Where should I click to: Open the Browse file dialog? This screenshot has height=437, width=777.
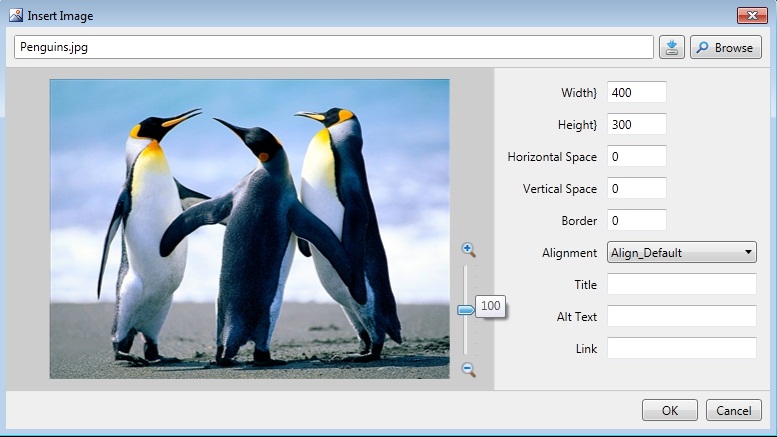point(725,47)
